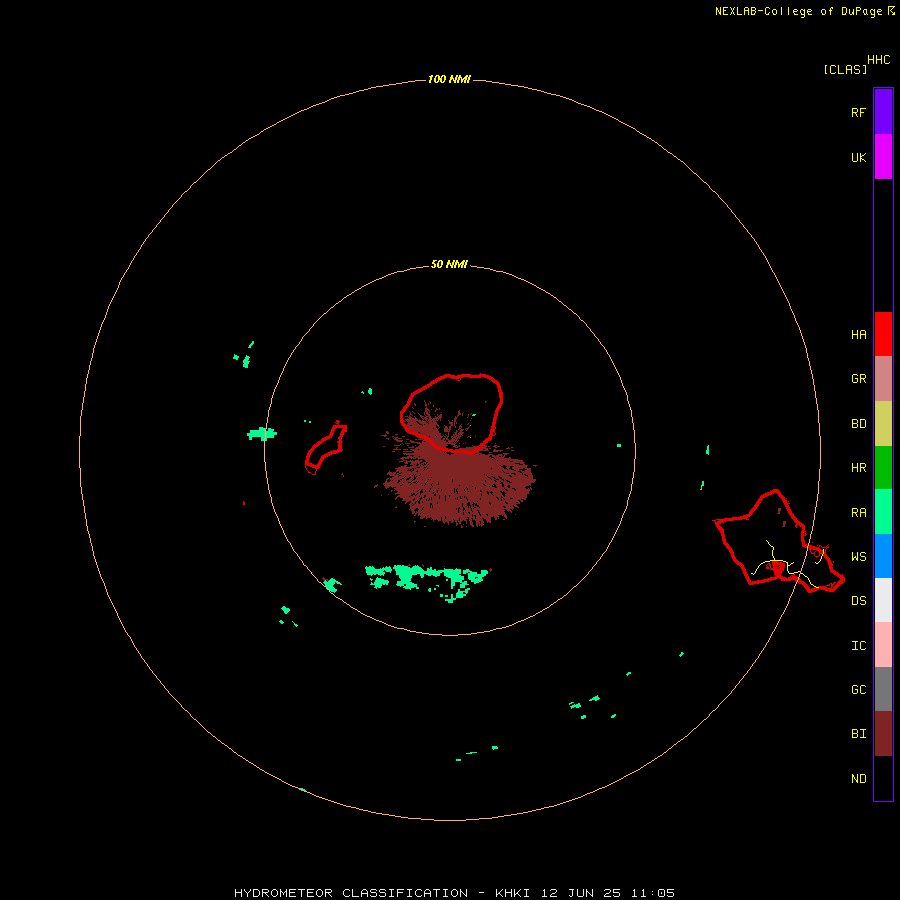Screen dimensions: 900x900
Task: Click the GR legend label
Action: pyautogui.click(x=859, y=379)
